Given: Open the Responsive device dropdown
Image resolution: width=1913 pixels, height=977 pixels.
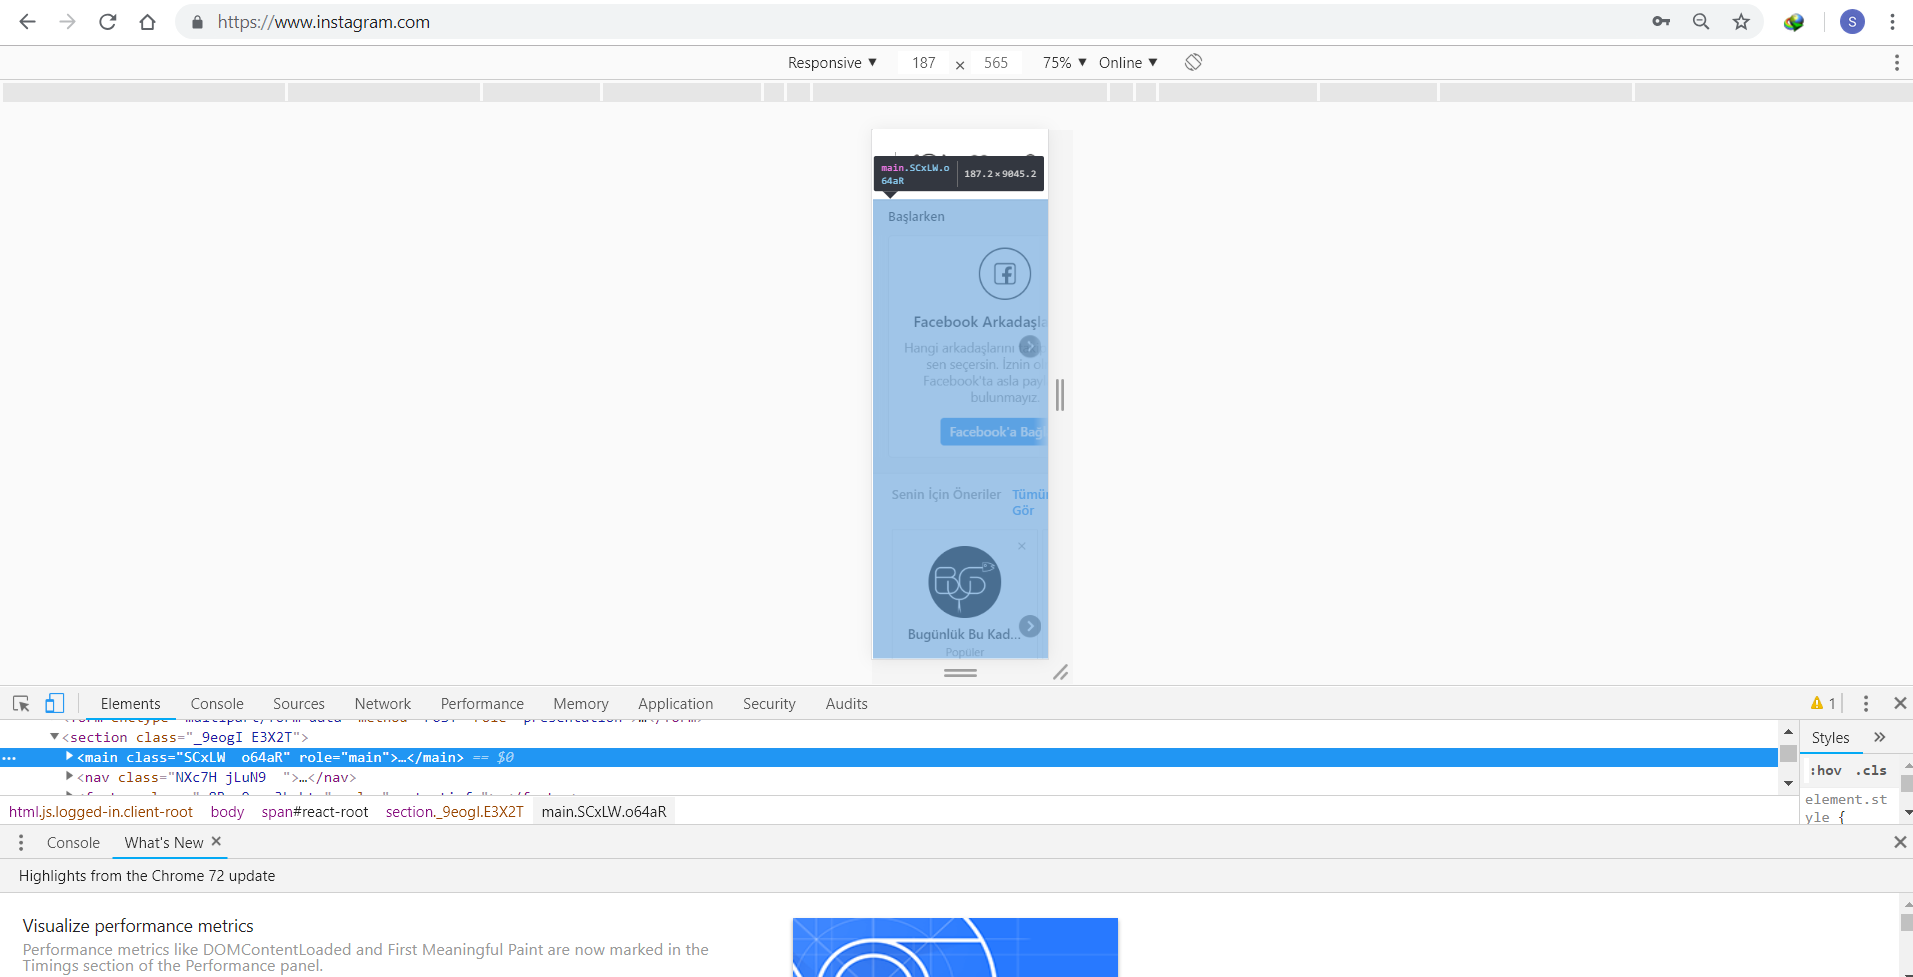Looking at the screenshot, I should point(832,62).
